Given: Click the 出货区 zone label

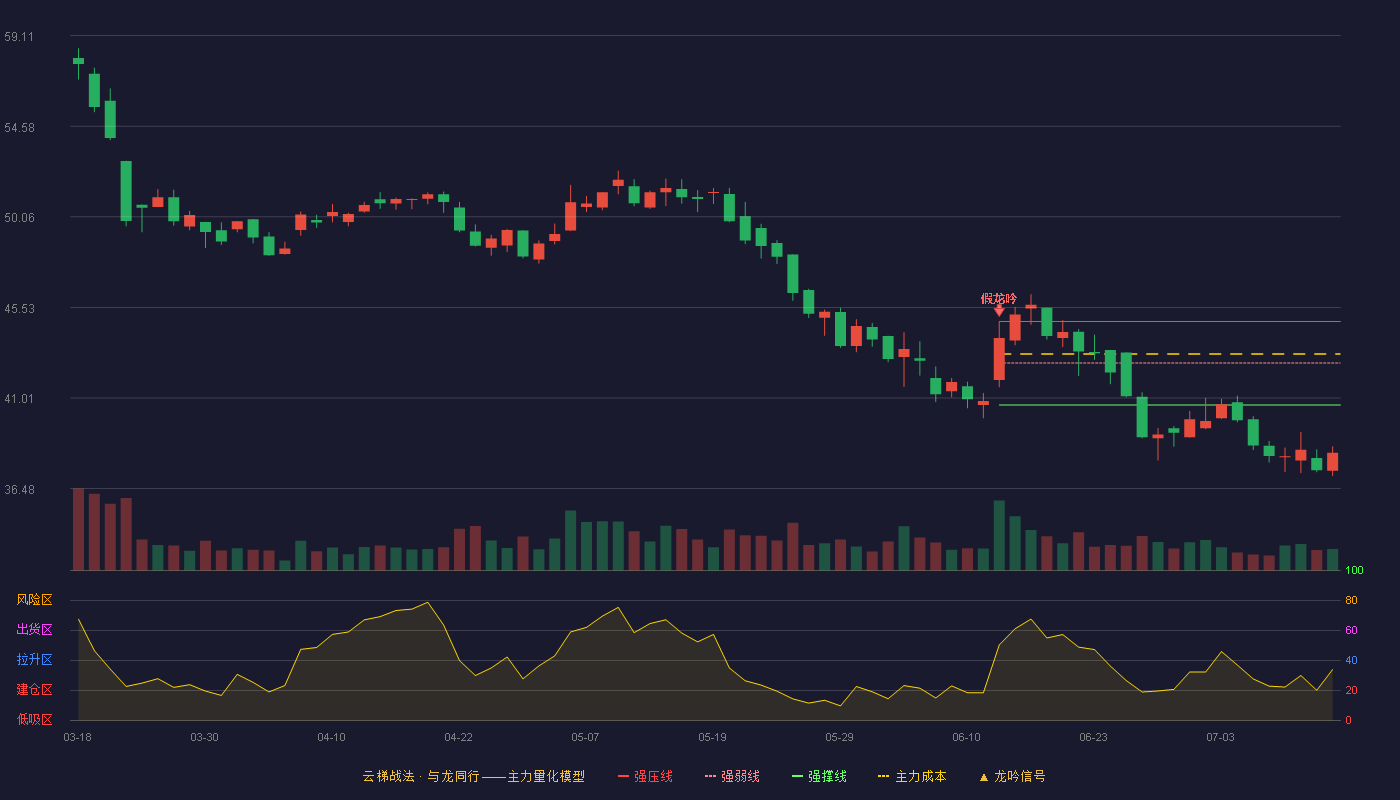Looking at the screenshot, I should 34,630.
